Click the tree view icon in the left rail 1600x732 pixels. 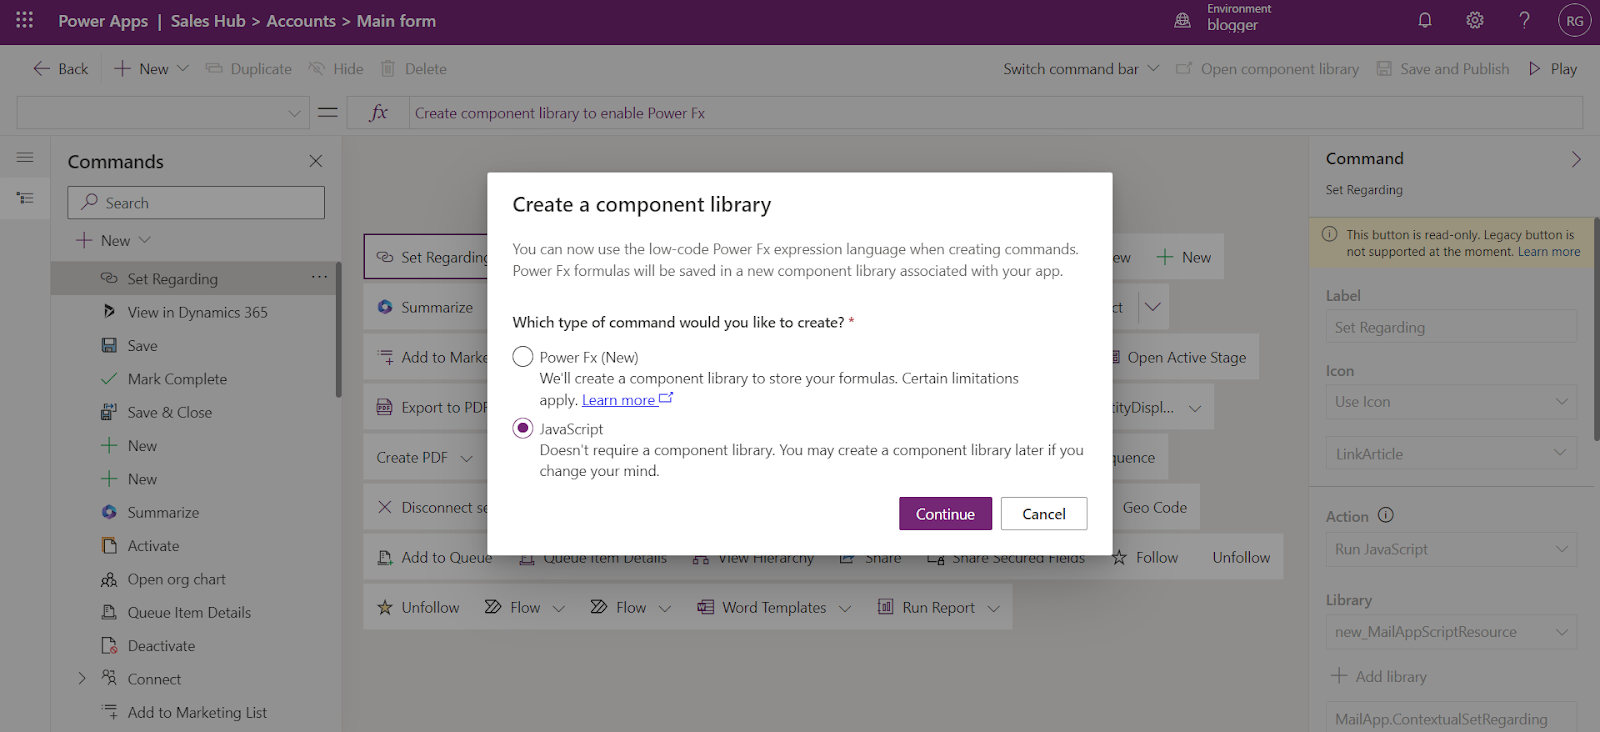tap(25, 198)
